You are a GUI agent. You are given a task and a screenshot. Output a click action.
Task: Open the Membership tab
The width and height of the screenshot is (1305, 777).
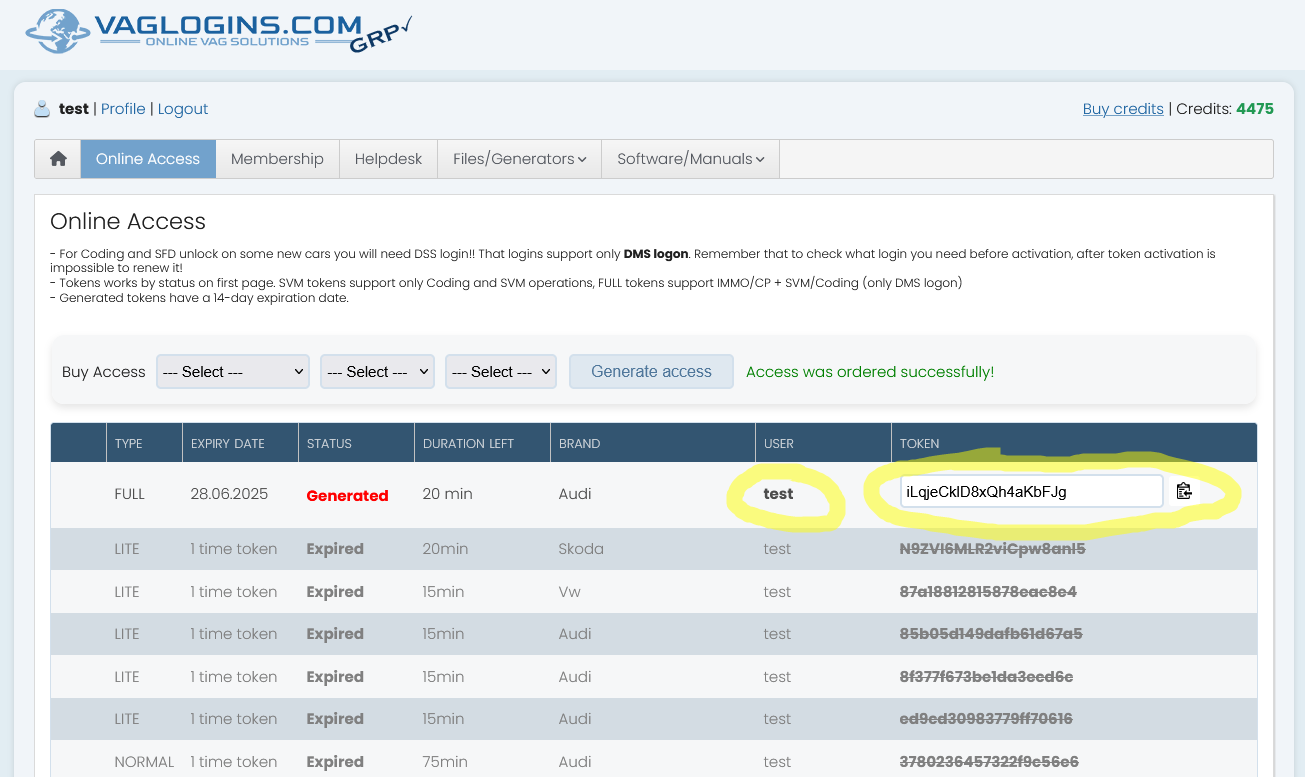[277, 159]
